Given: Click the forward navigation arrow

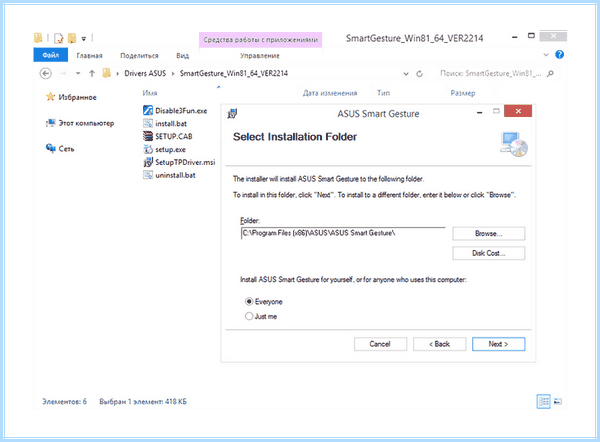Looking at the screenshot, I should [63, 73].
